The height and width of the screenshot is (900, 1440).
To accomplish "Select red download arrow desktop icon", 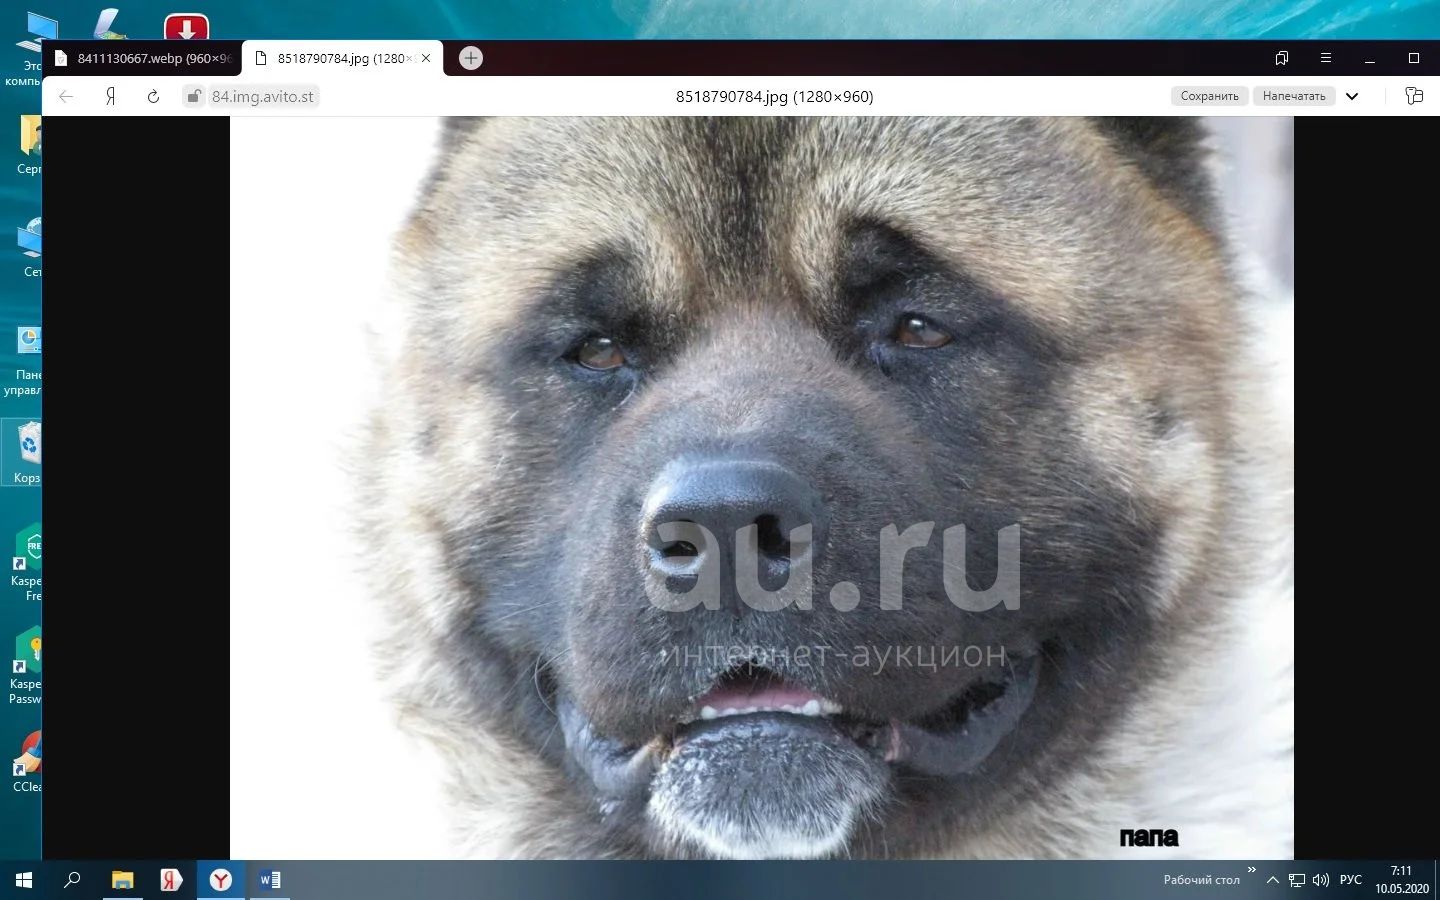I will [186, 27].
